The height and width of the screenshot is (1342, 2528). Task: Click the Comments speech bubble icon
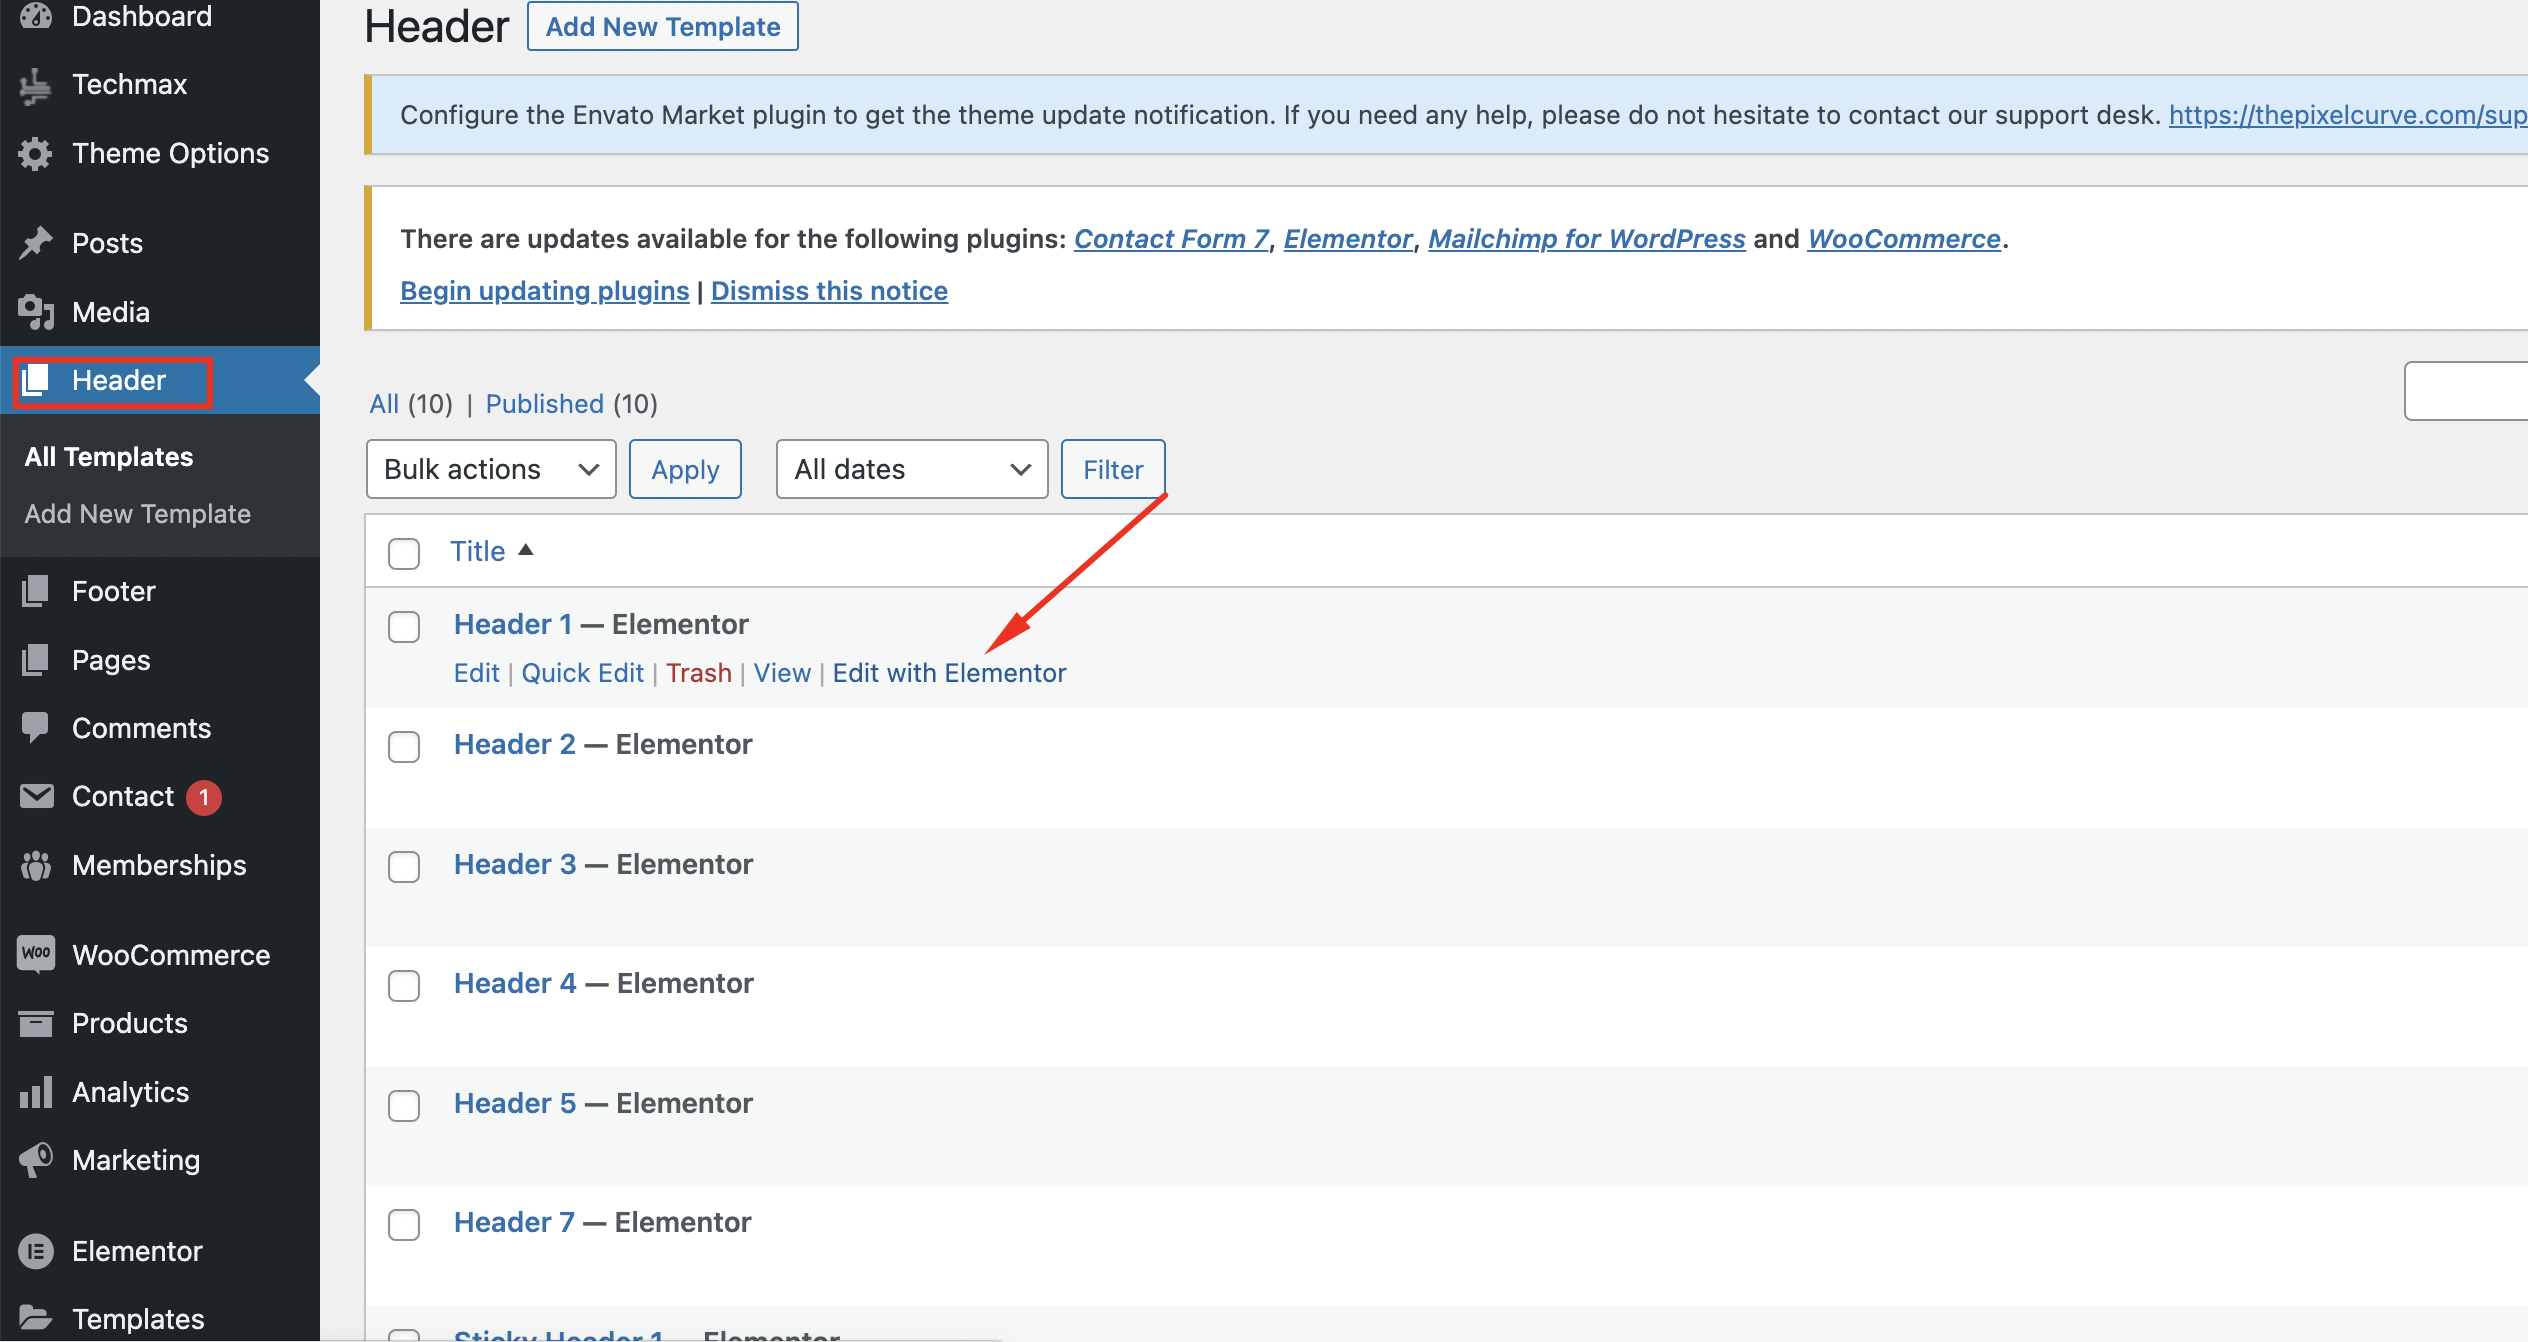(36, 728)
